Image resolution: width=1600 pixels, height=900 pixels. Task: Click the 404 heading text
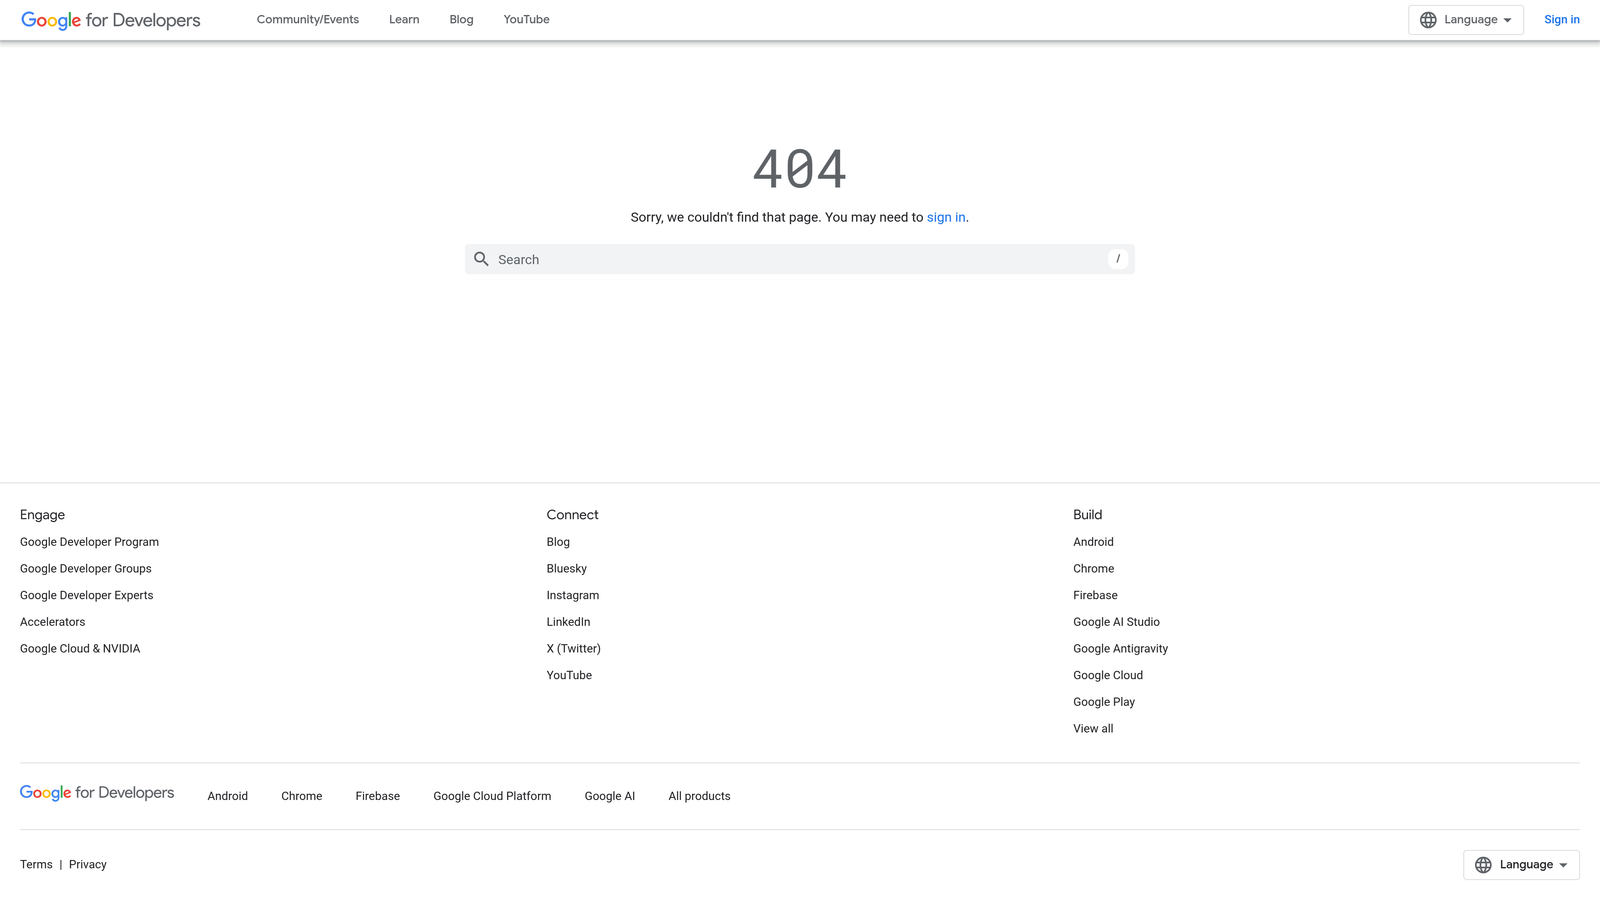click(x=800, y=169)
